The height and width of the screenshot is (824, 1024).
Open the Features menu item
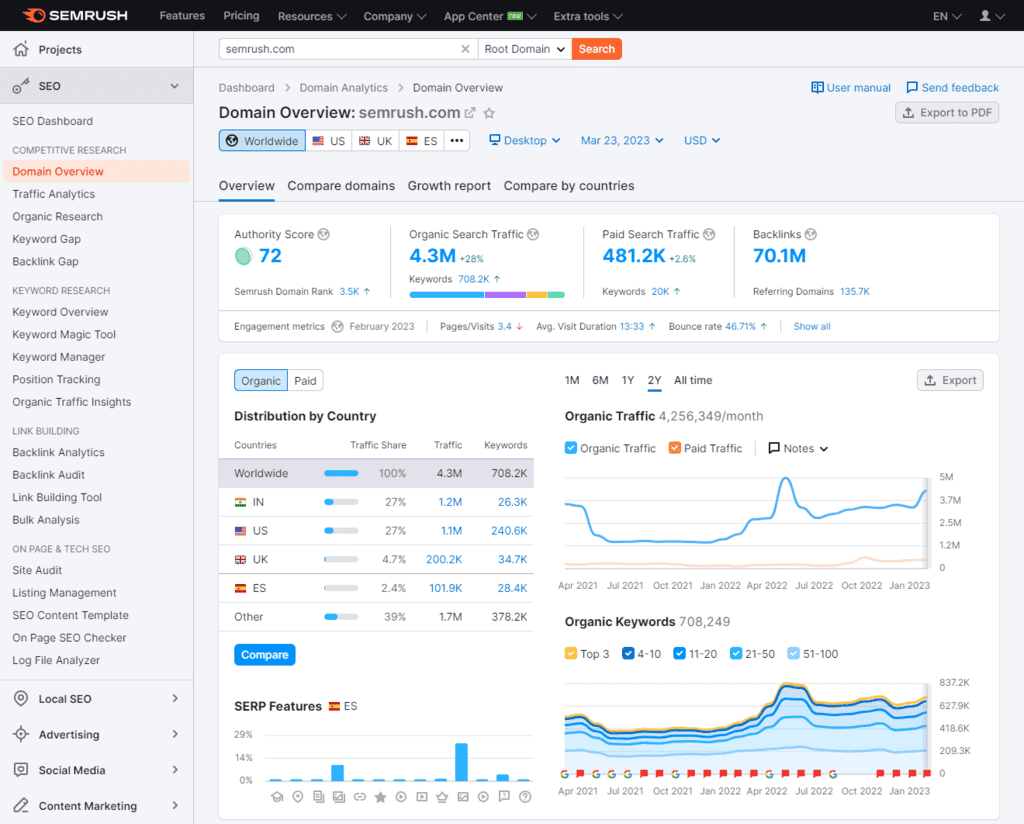pos(182,16)
